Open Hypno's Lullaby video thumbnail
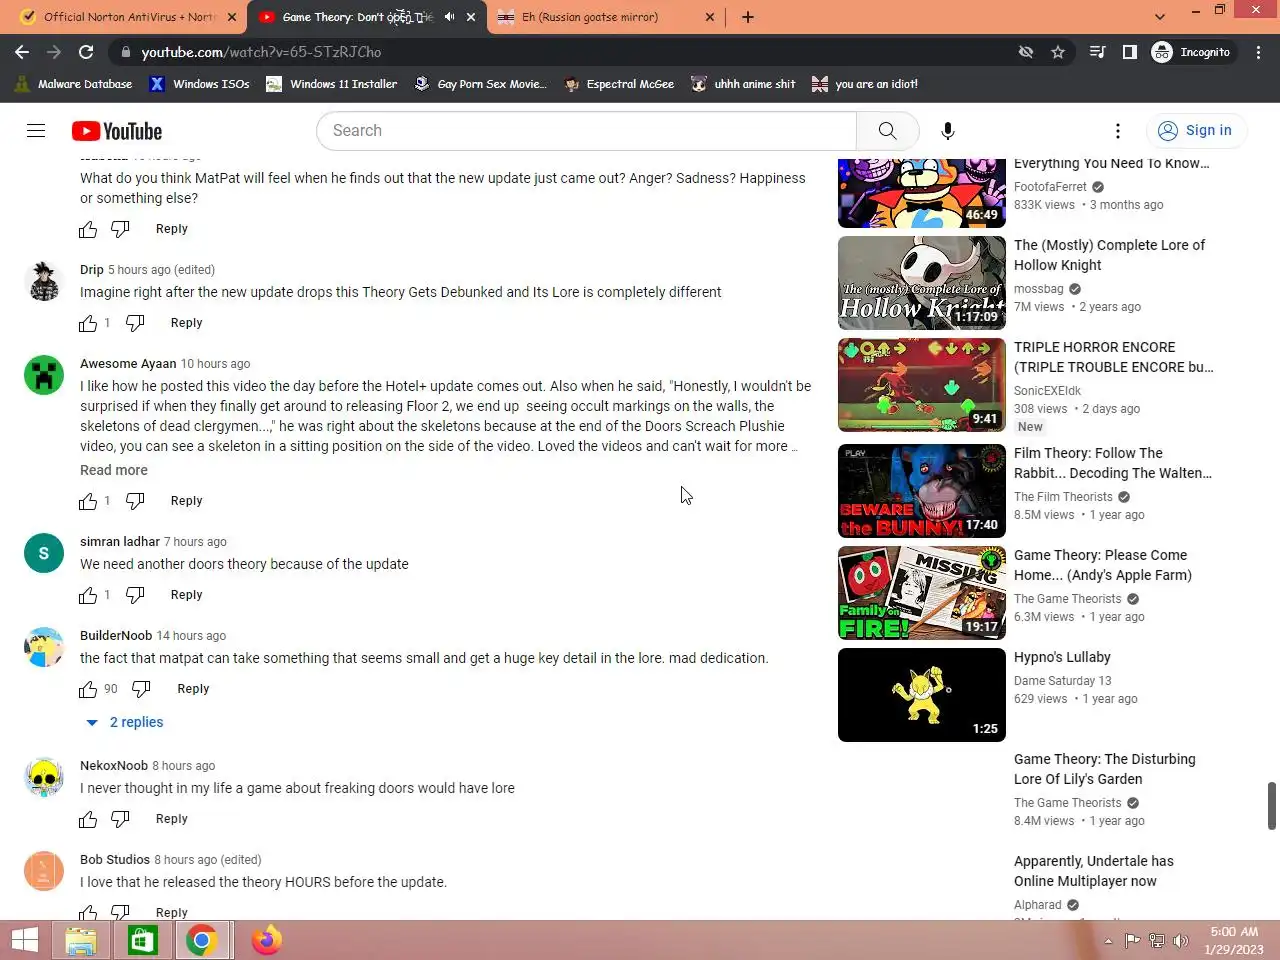This screenshot has height=960, width=1280. click(922, 695)
